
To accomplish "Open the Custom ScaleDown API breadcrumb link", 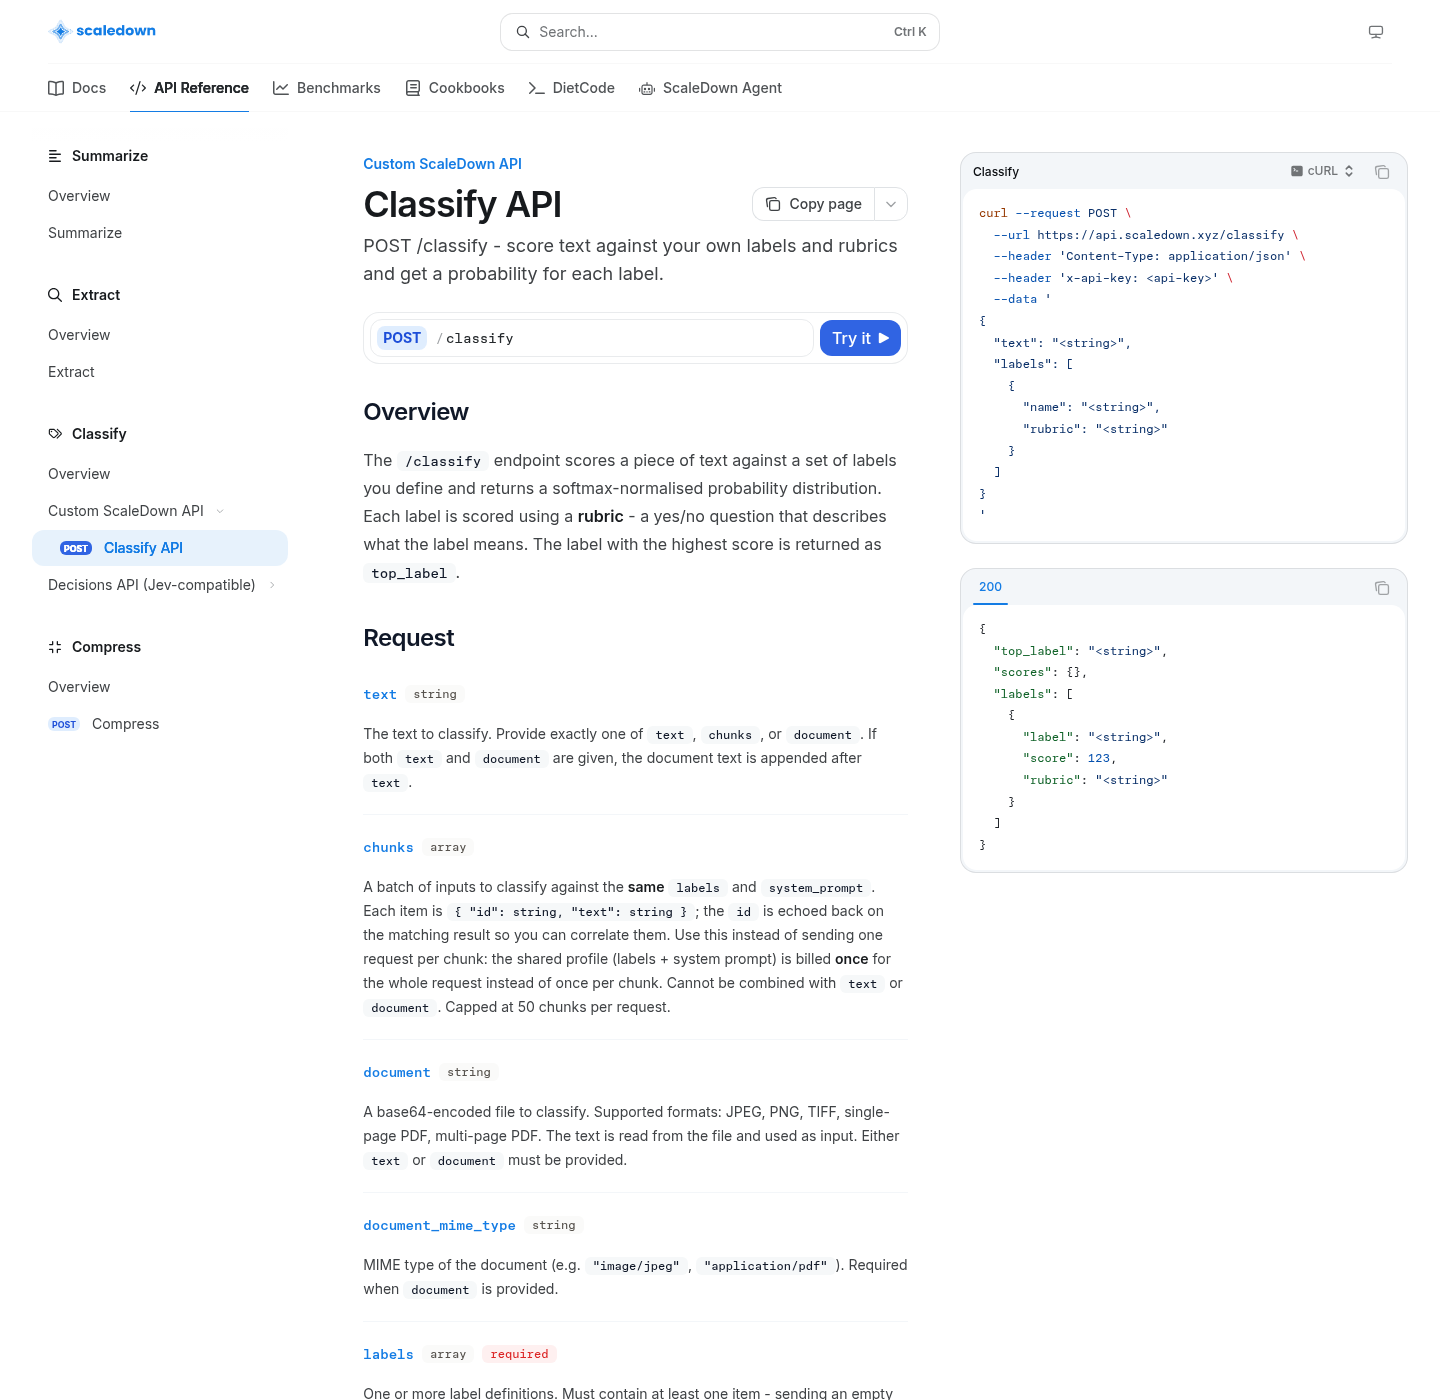I will click(442, 164).
